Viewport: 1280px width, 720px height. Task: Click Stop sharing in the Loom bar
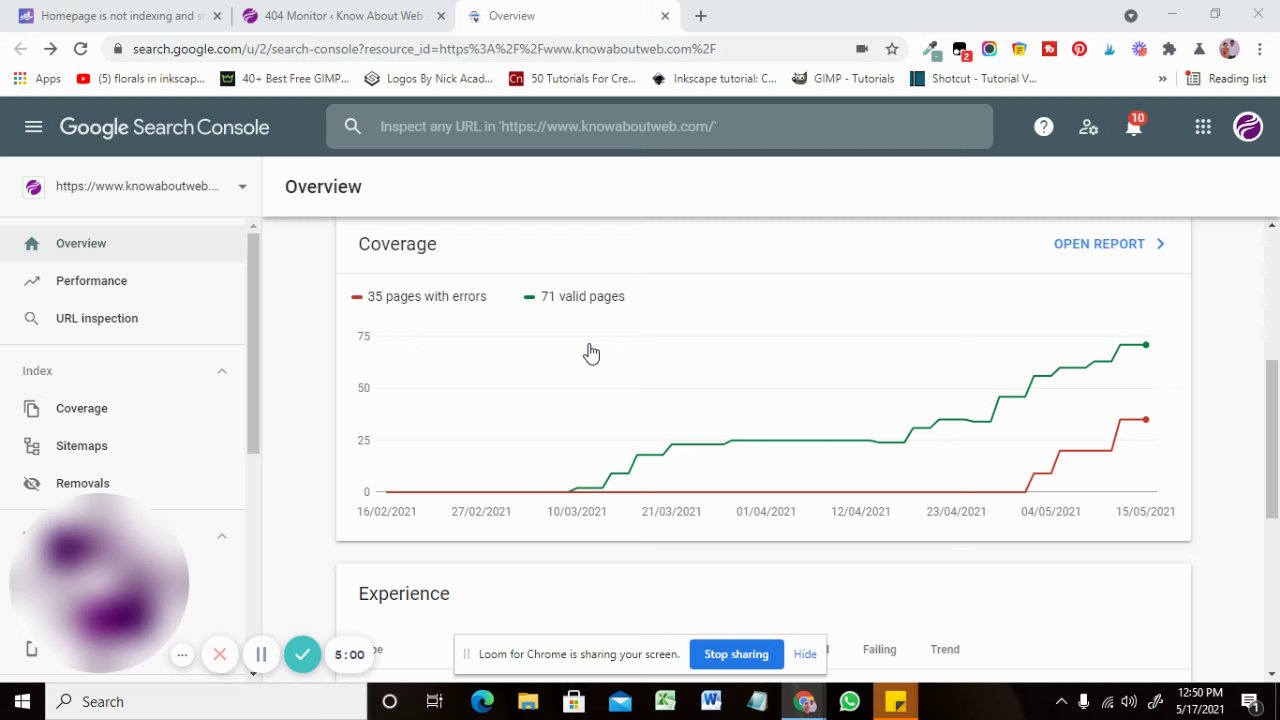(736, 654)
